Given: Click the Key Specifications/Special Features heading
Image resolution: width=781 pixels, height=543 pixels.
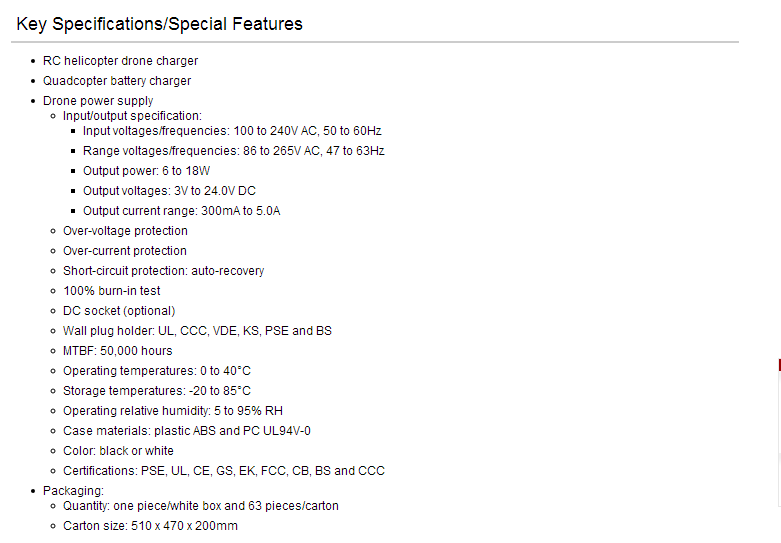Looking at the screenshot, I should [159, 24].
